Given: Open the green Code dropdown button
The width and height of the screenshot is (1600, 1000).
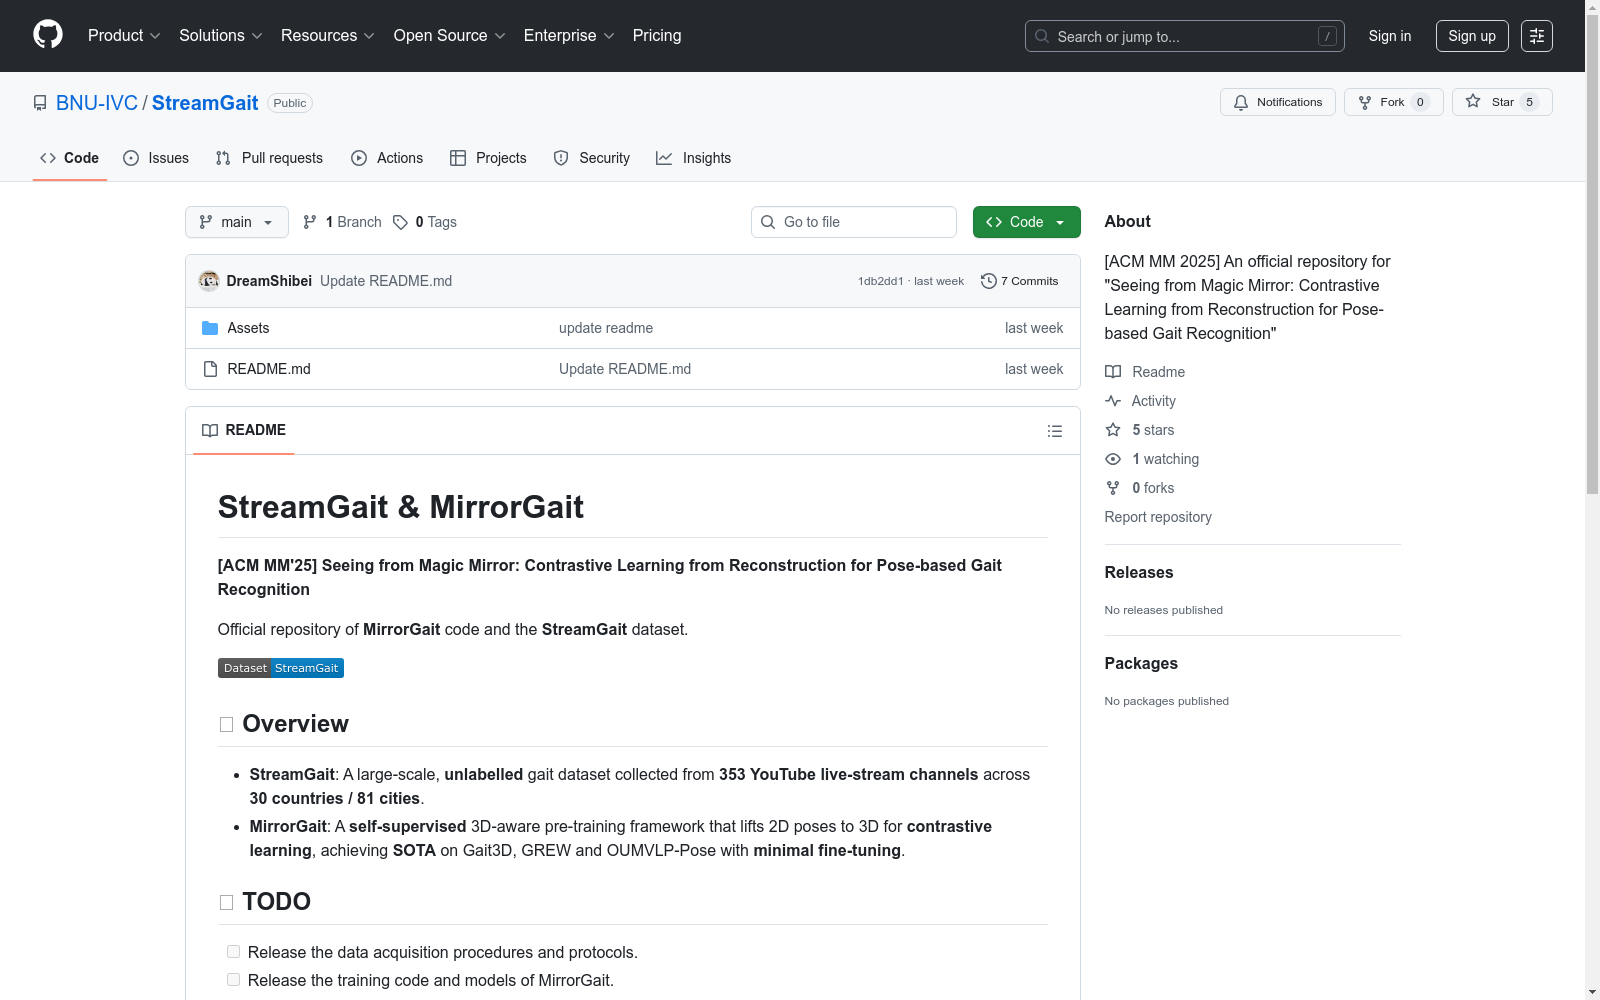Looking at the screenshot, I should click(1027, 222).
